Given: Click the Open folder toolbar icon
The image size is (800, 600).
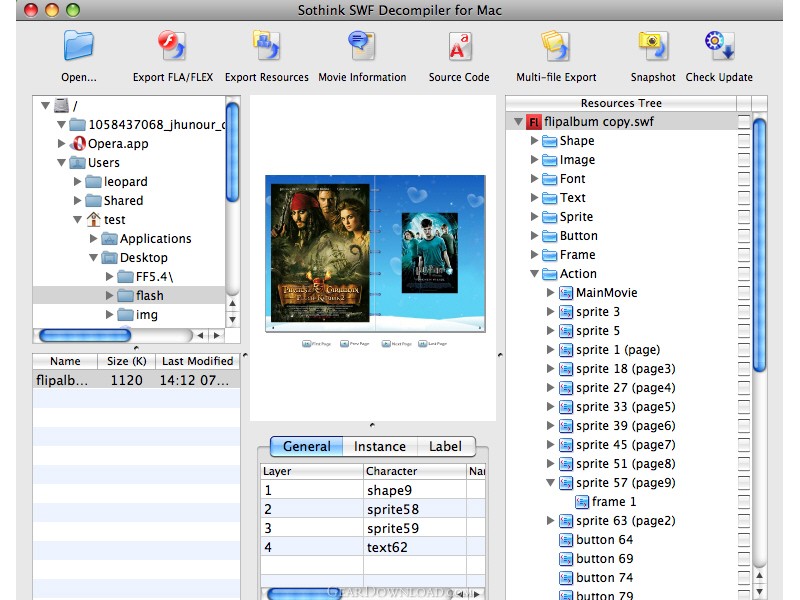Looking at the screenshot, I should click(x=79, y=46).
